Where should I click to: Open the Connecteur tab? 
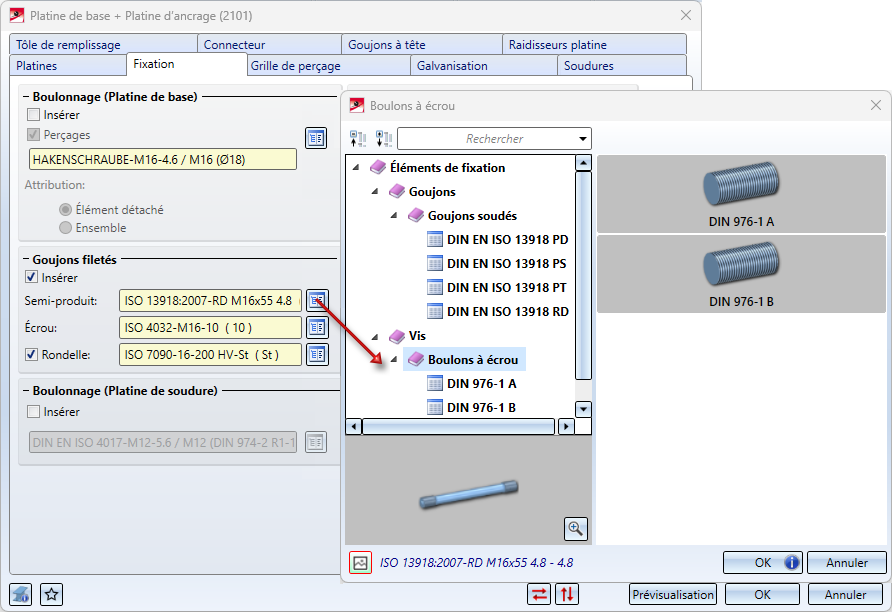269,44
